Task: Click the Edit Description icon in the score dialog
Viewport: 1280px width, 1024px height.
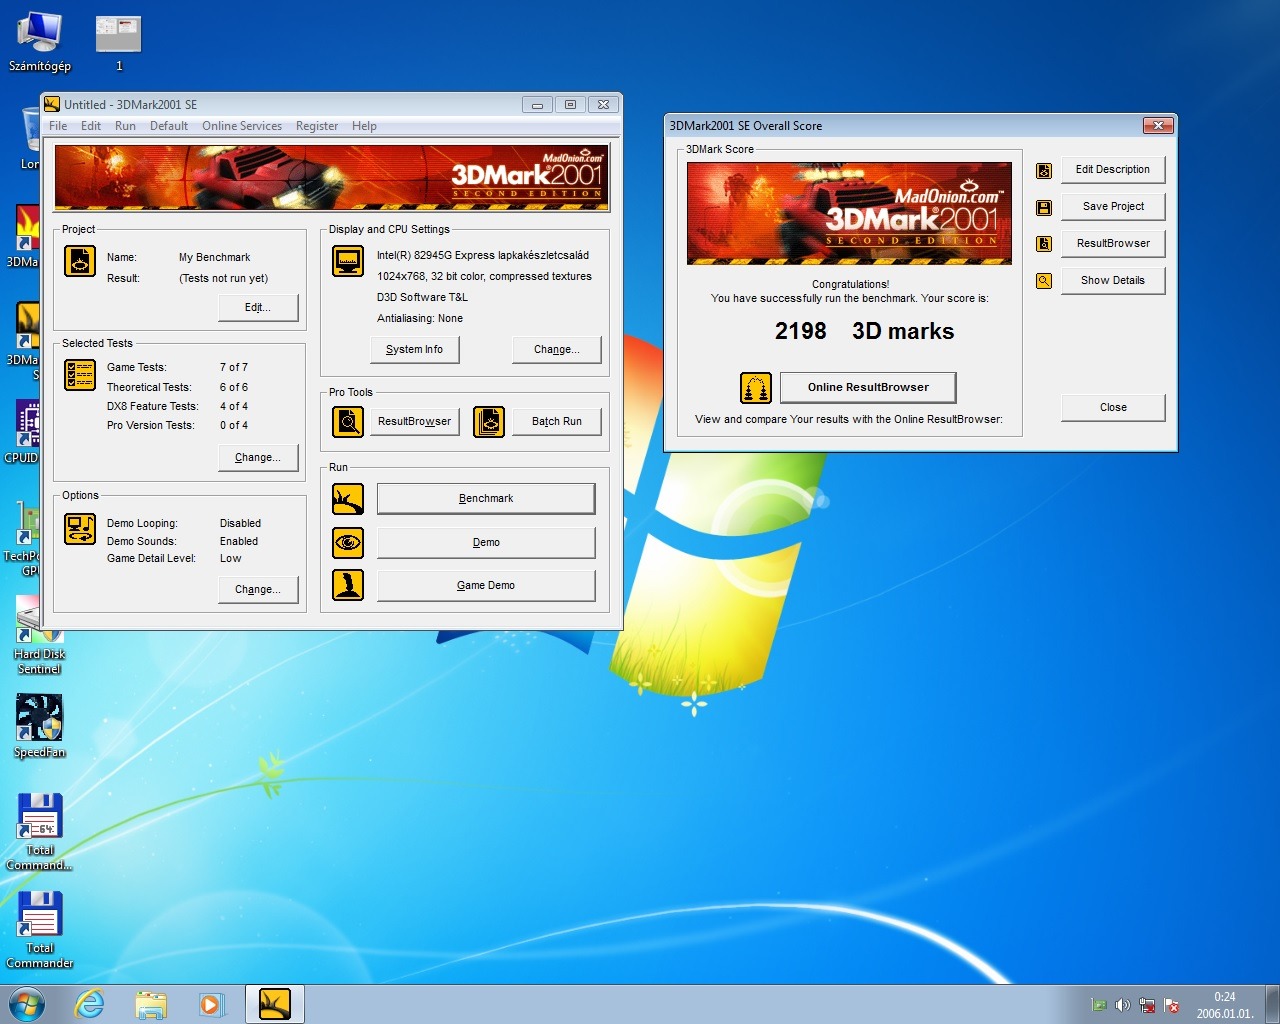Action: coord(1044,171)
